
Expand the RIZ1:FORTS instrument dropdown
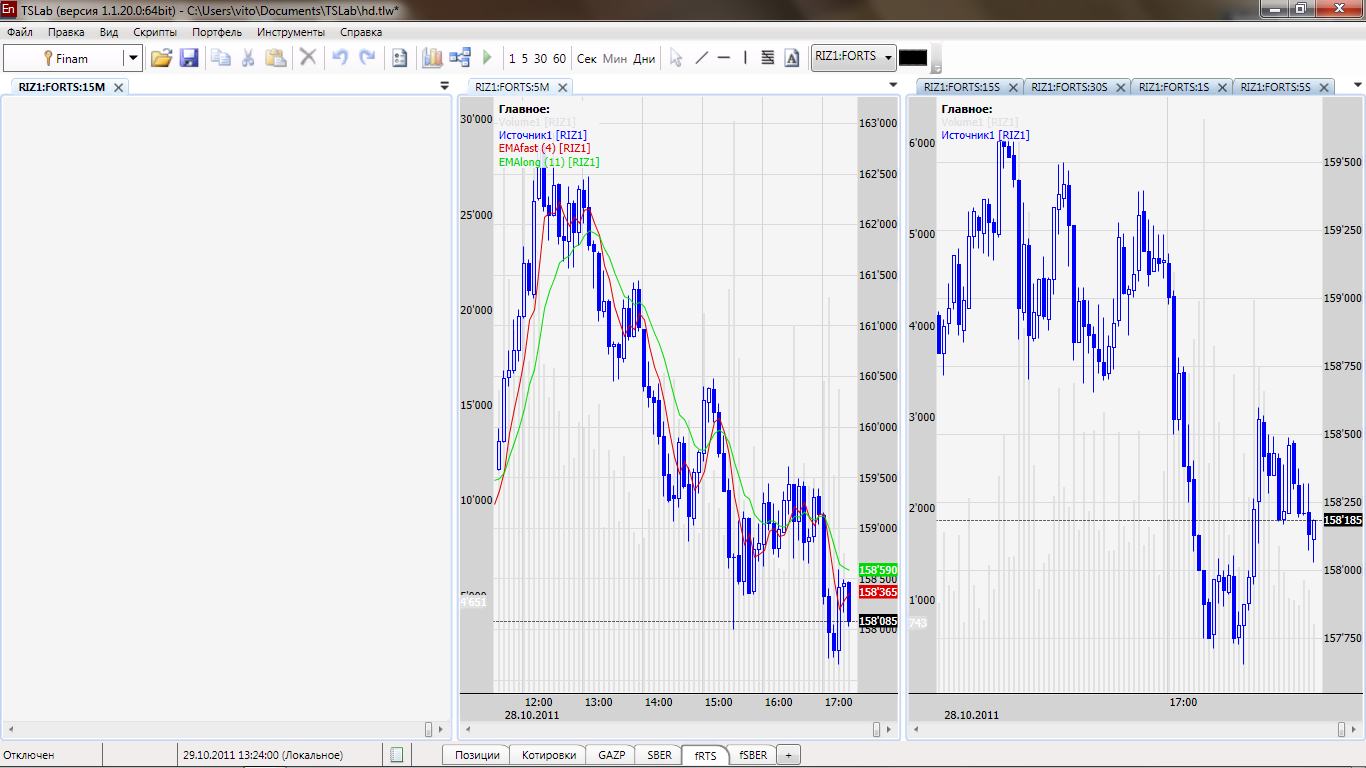click(887, 57)
